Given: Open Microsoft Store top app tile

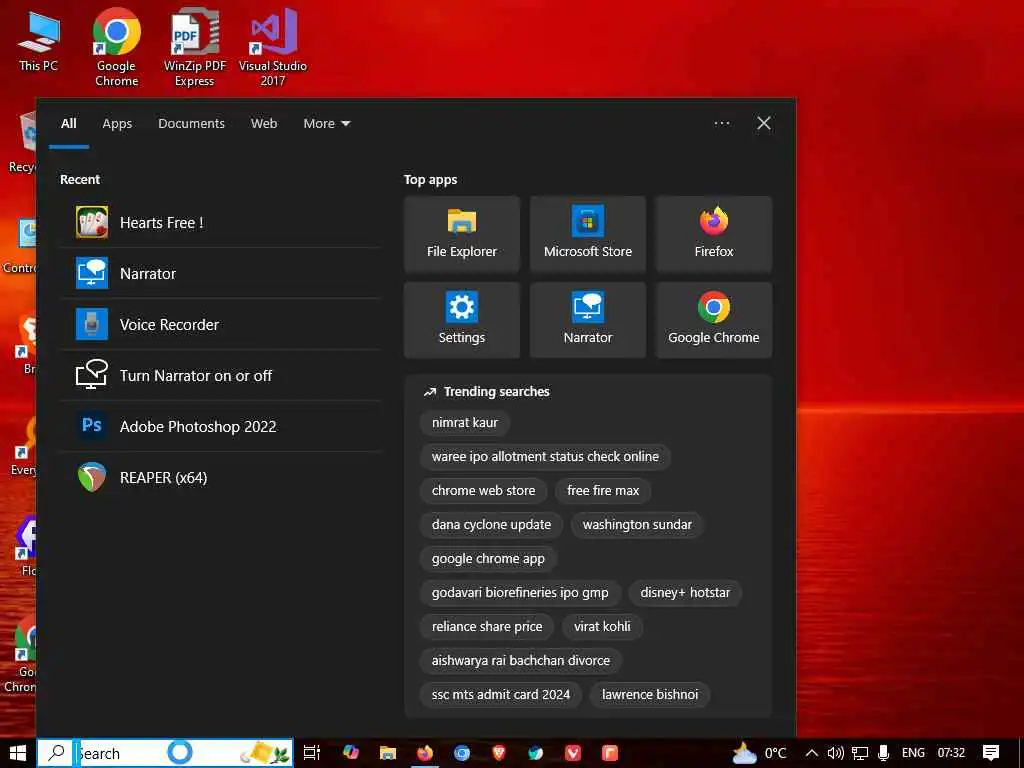Looking at the screenshot, I should [x=588, y=234].
